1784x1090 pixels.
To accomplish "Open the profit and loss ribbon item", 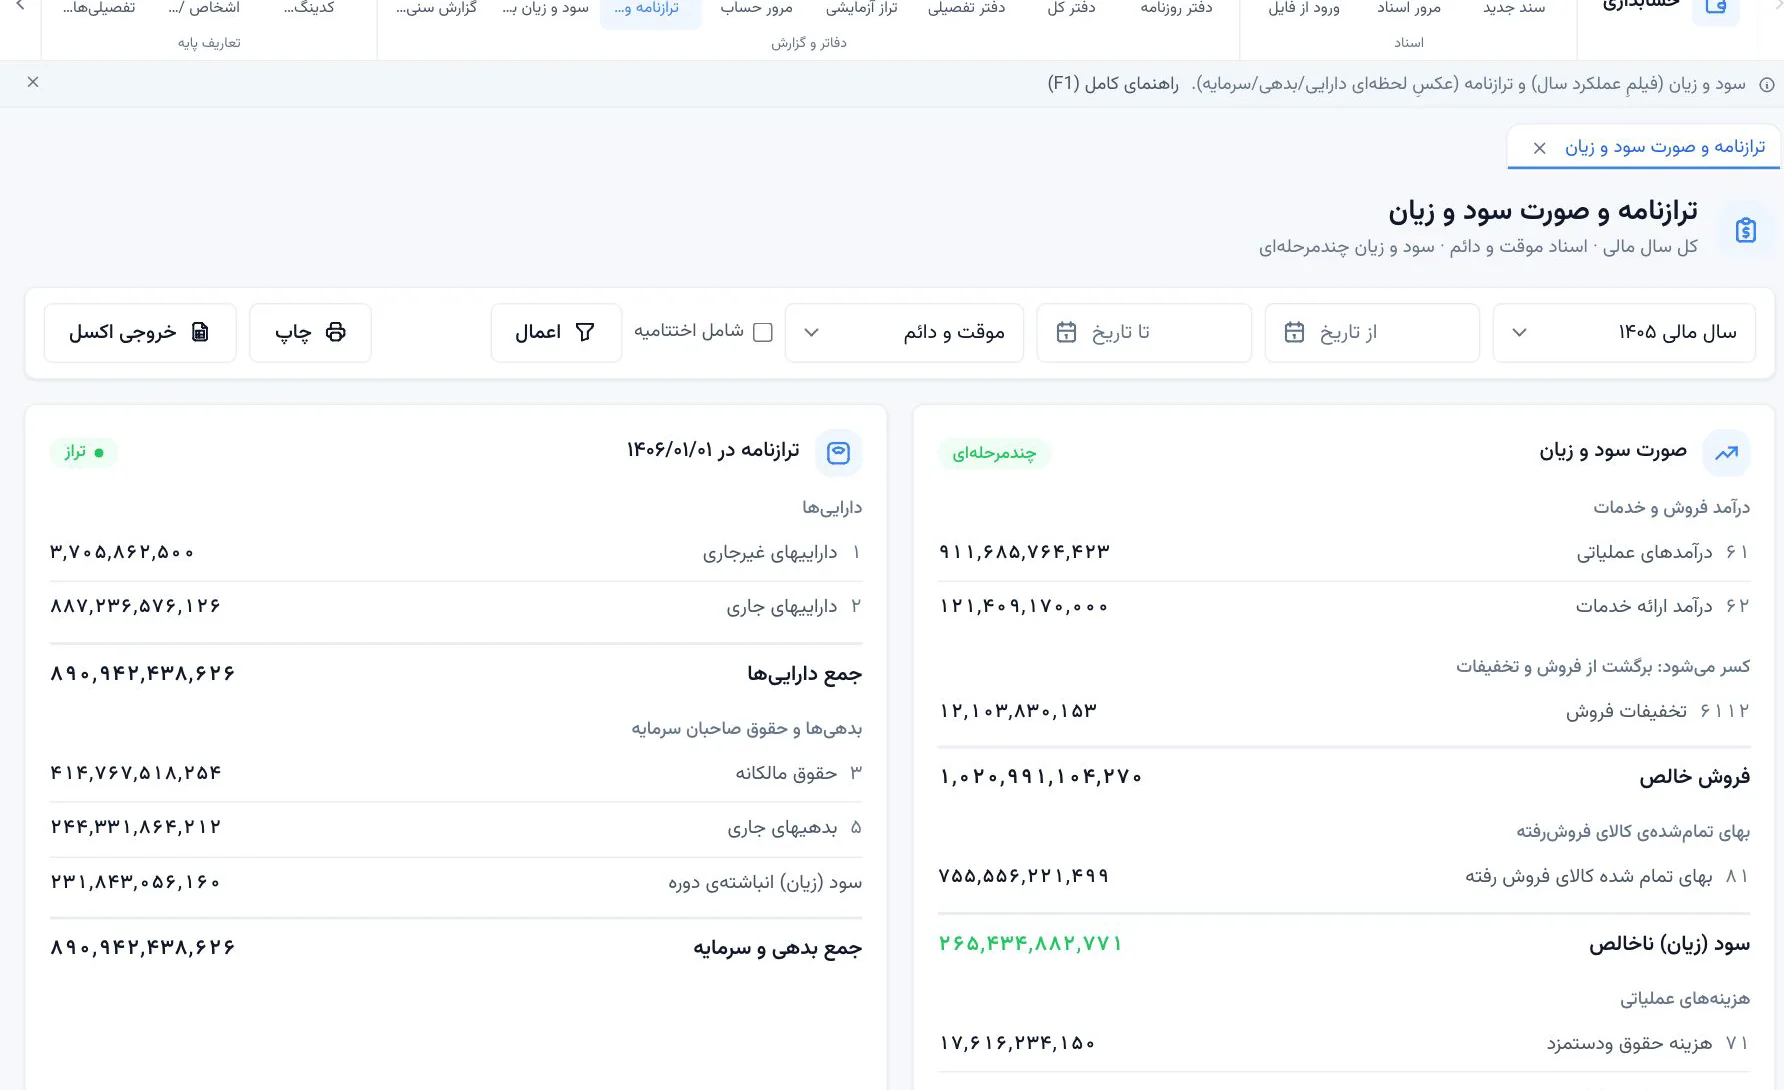I will (545, 9).
